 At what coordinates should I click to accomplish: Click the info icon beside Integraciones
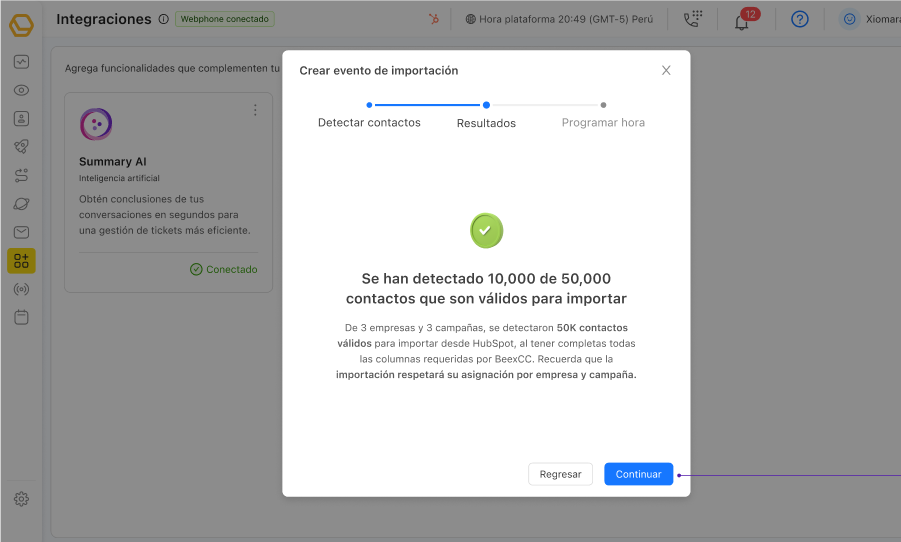coord(163,19)
